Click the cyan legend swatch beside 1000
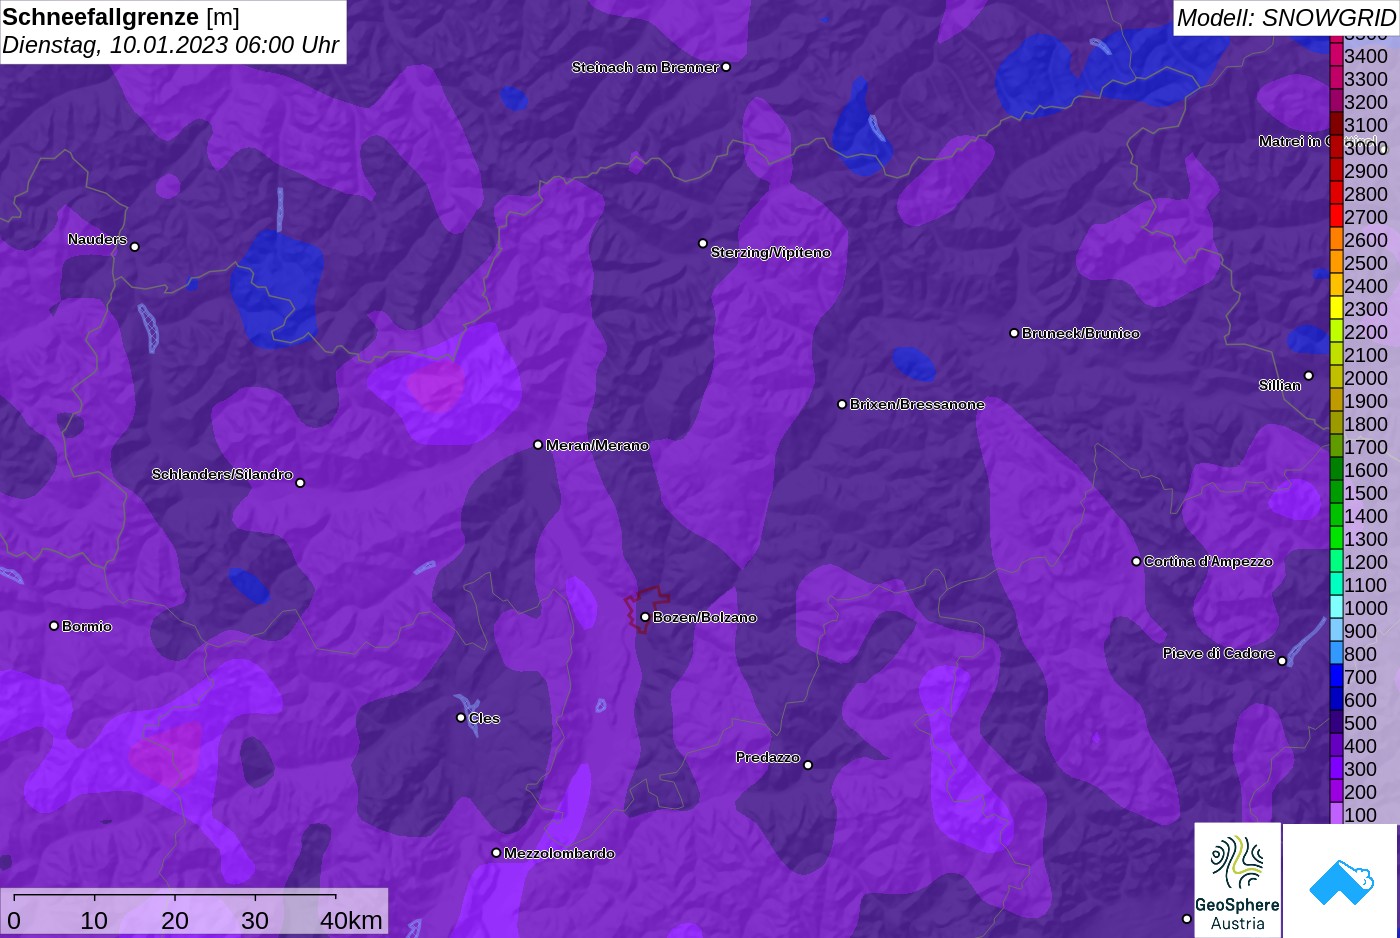Screen dimensions: 1400x938 tap(1336, 607)
